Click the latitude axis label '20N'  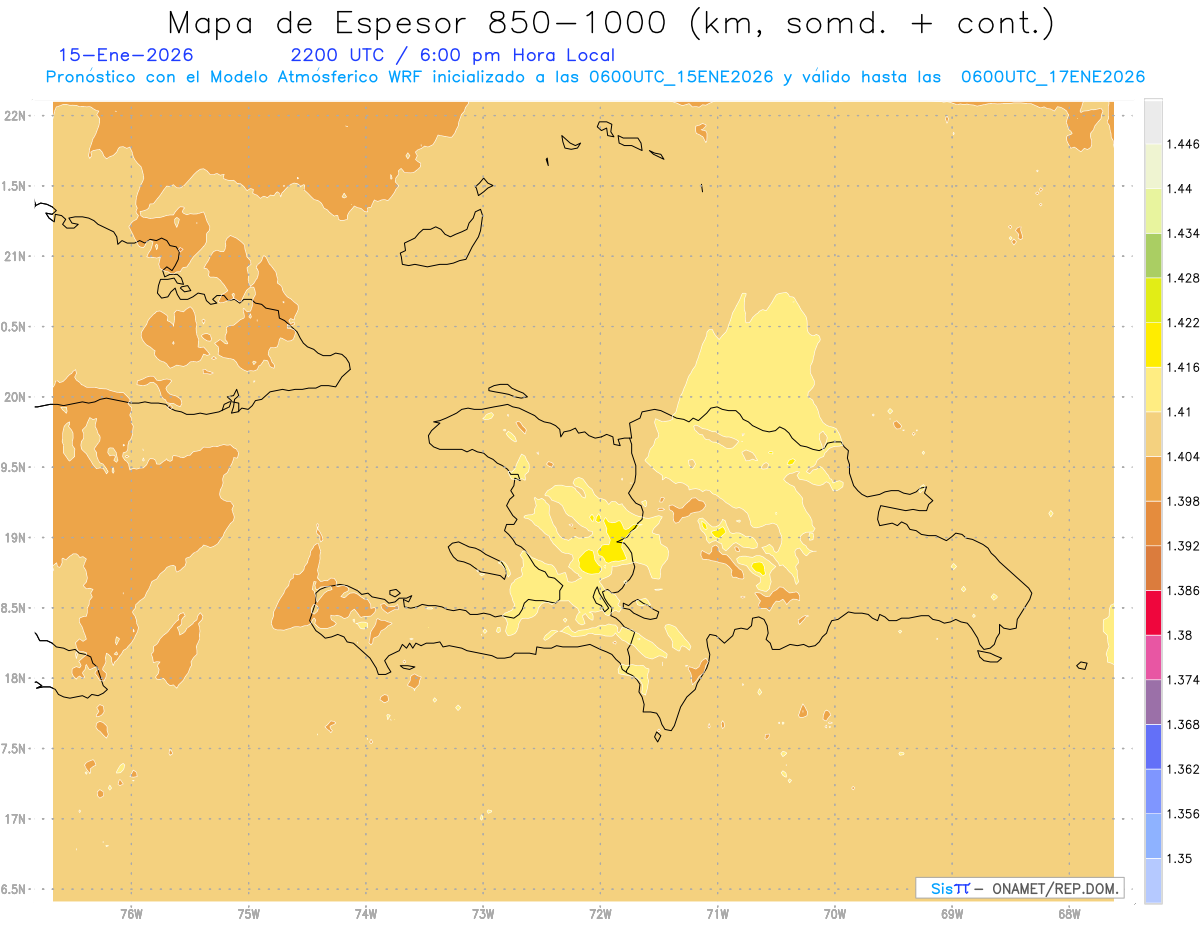pyautogui.click(x=15, y=397)
